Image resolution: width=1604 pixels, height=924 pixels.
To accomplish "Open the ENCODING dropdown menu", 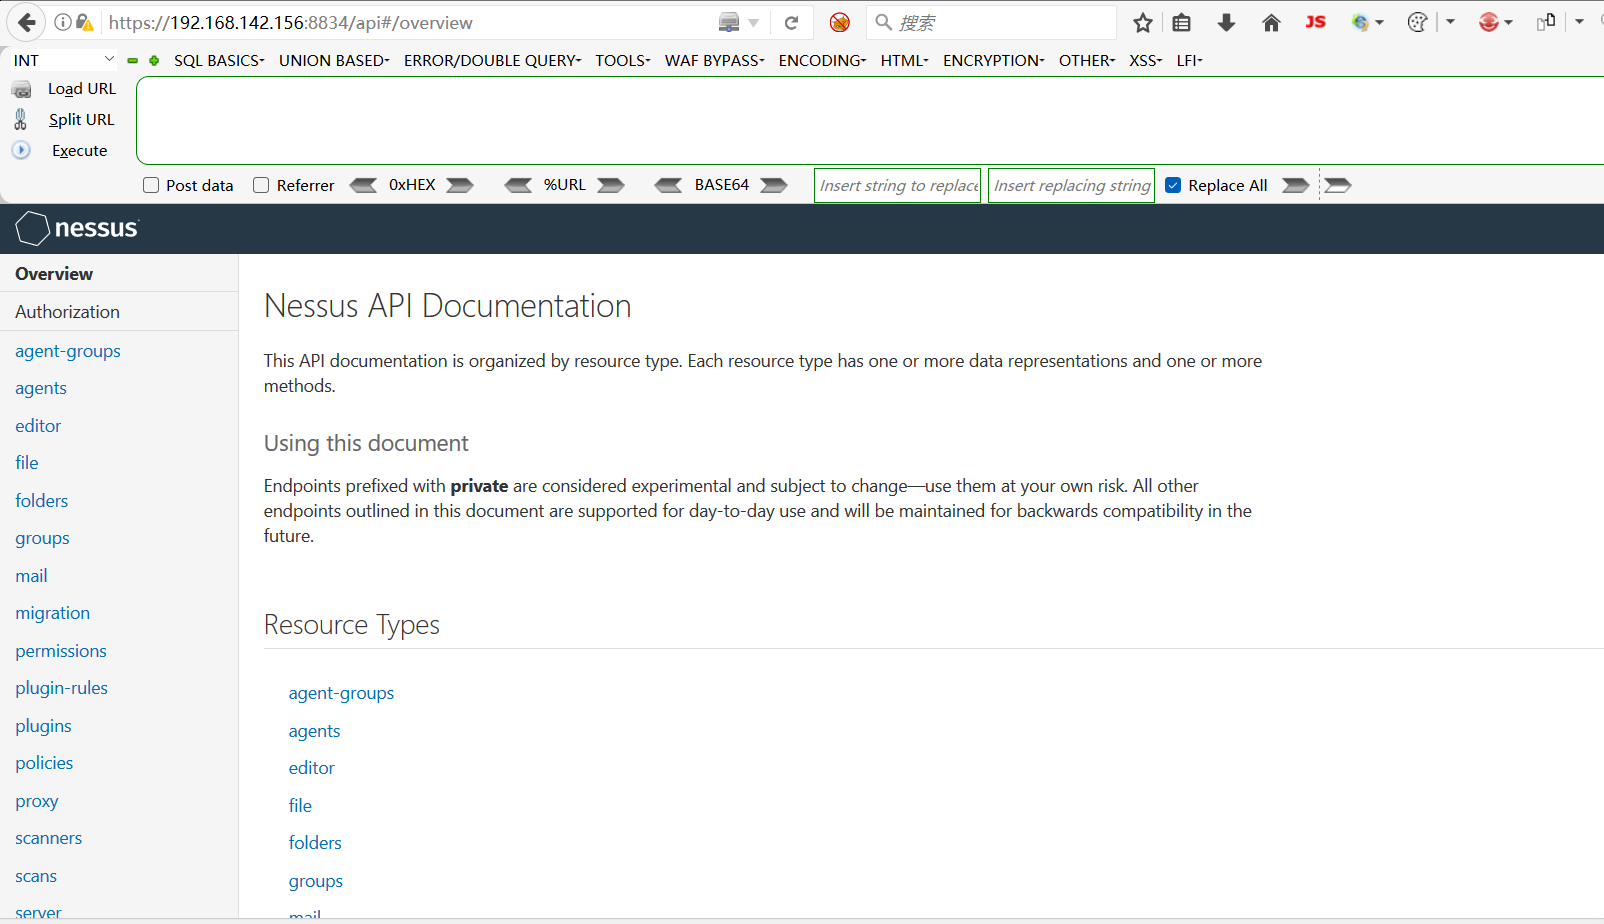I will (823, 60).
